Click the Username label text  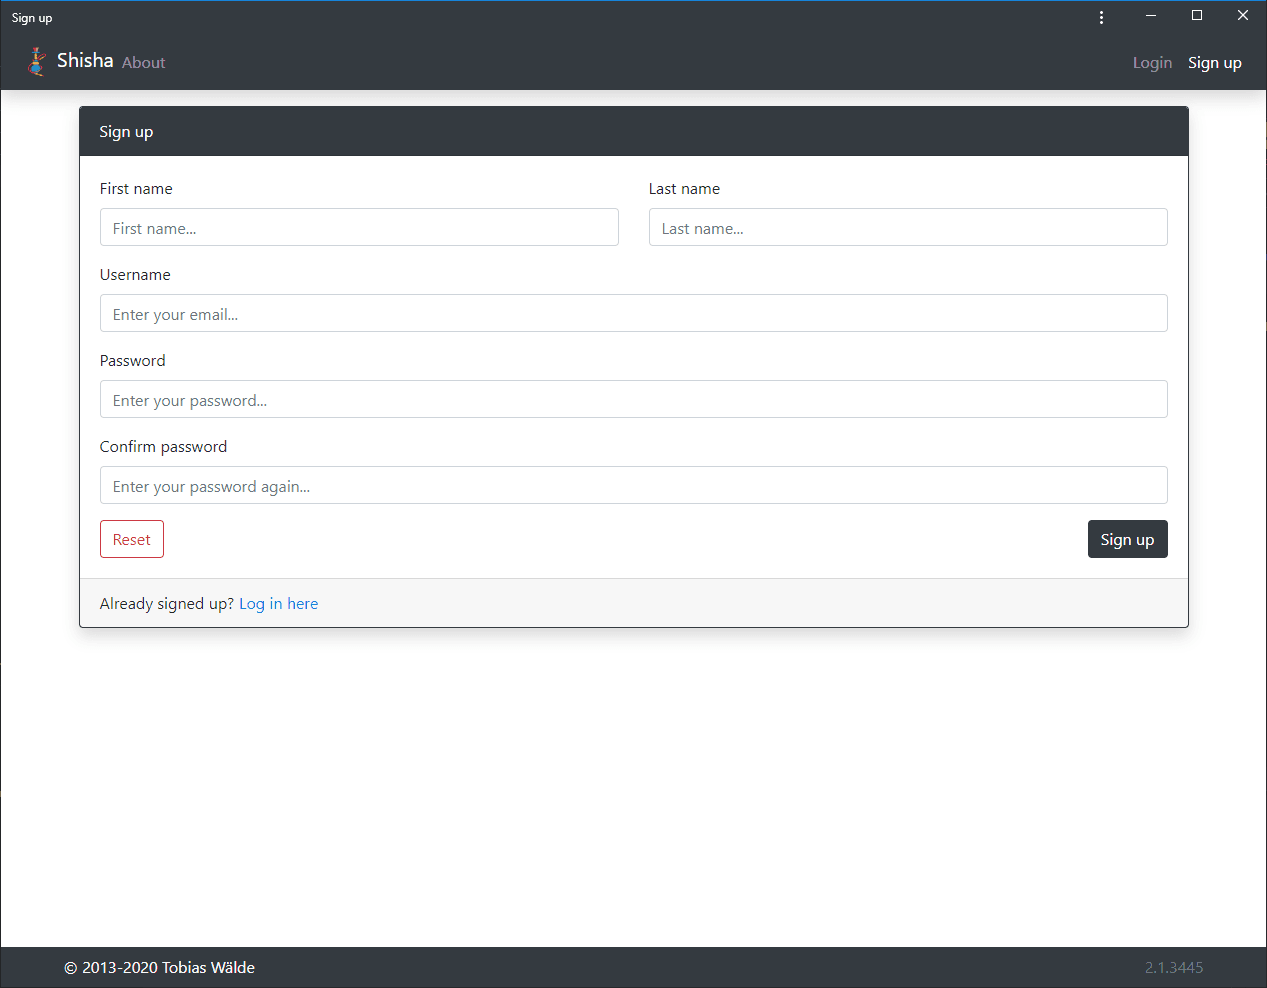pyautogui.click(x=135, y=275)
